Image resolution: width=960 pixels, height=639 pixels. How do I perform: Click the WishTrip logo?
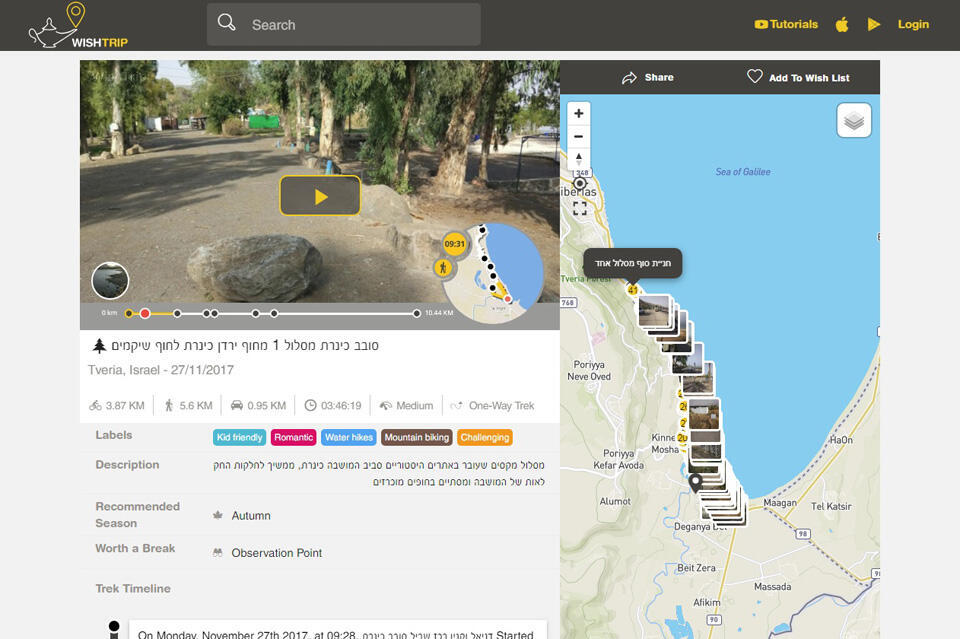[77, 25]
